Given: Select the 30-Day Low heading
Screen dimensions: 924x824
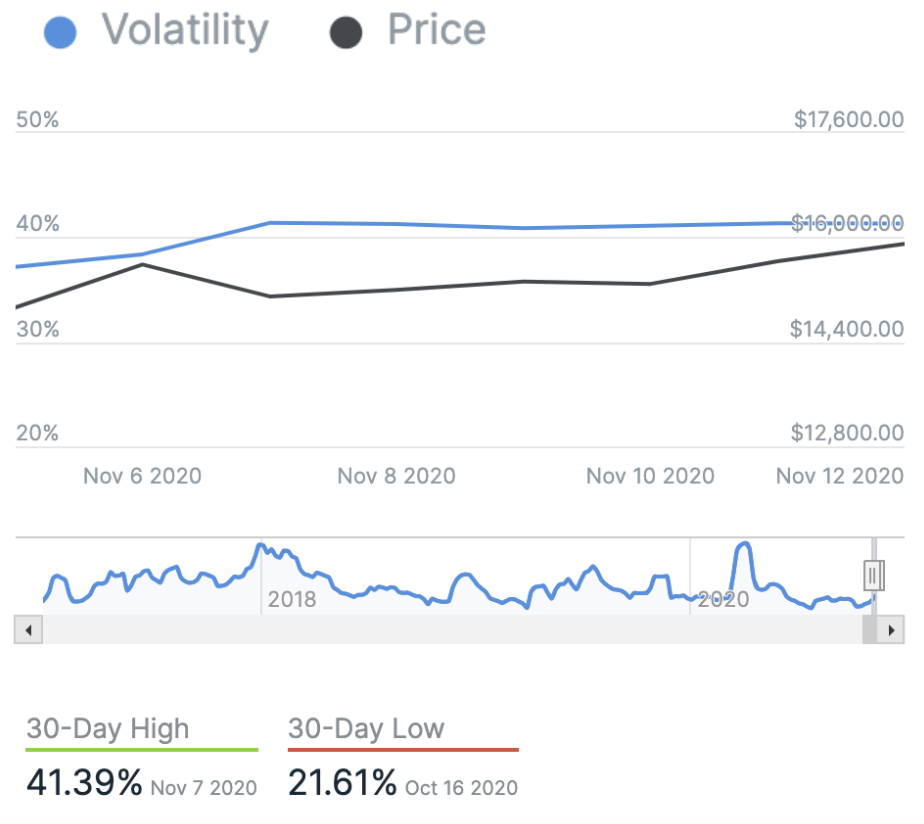Looking at the screenshot, I should 365,728.
